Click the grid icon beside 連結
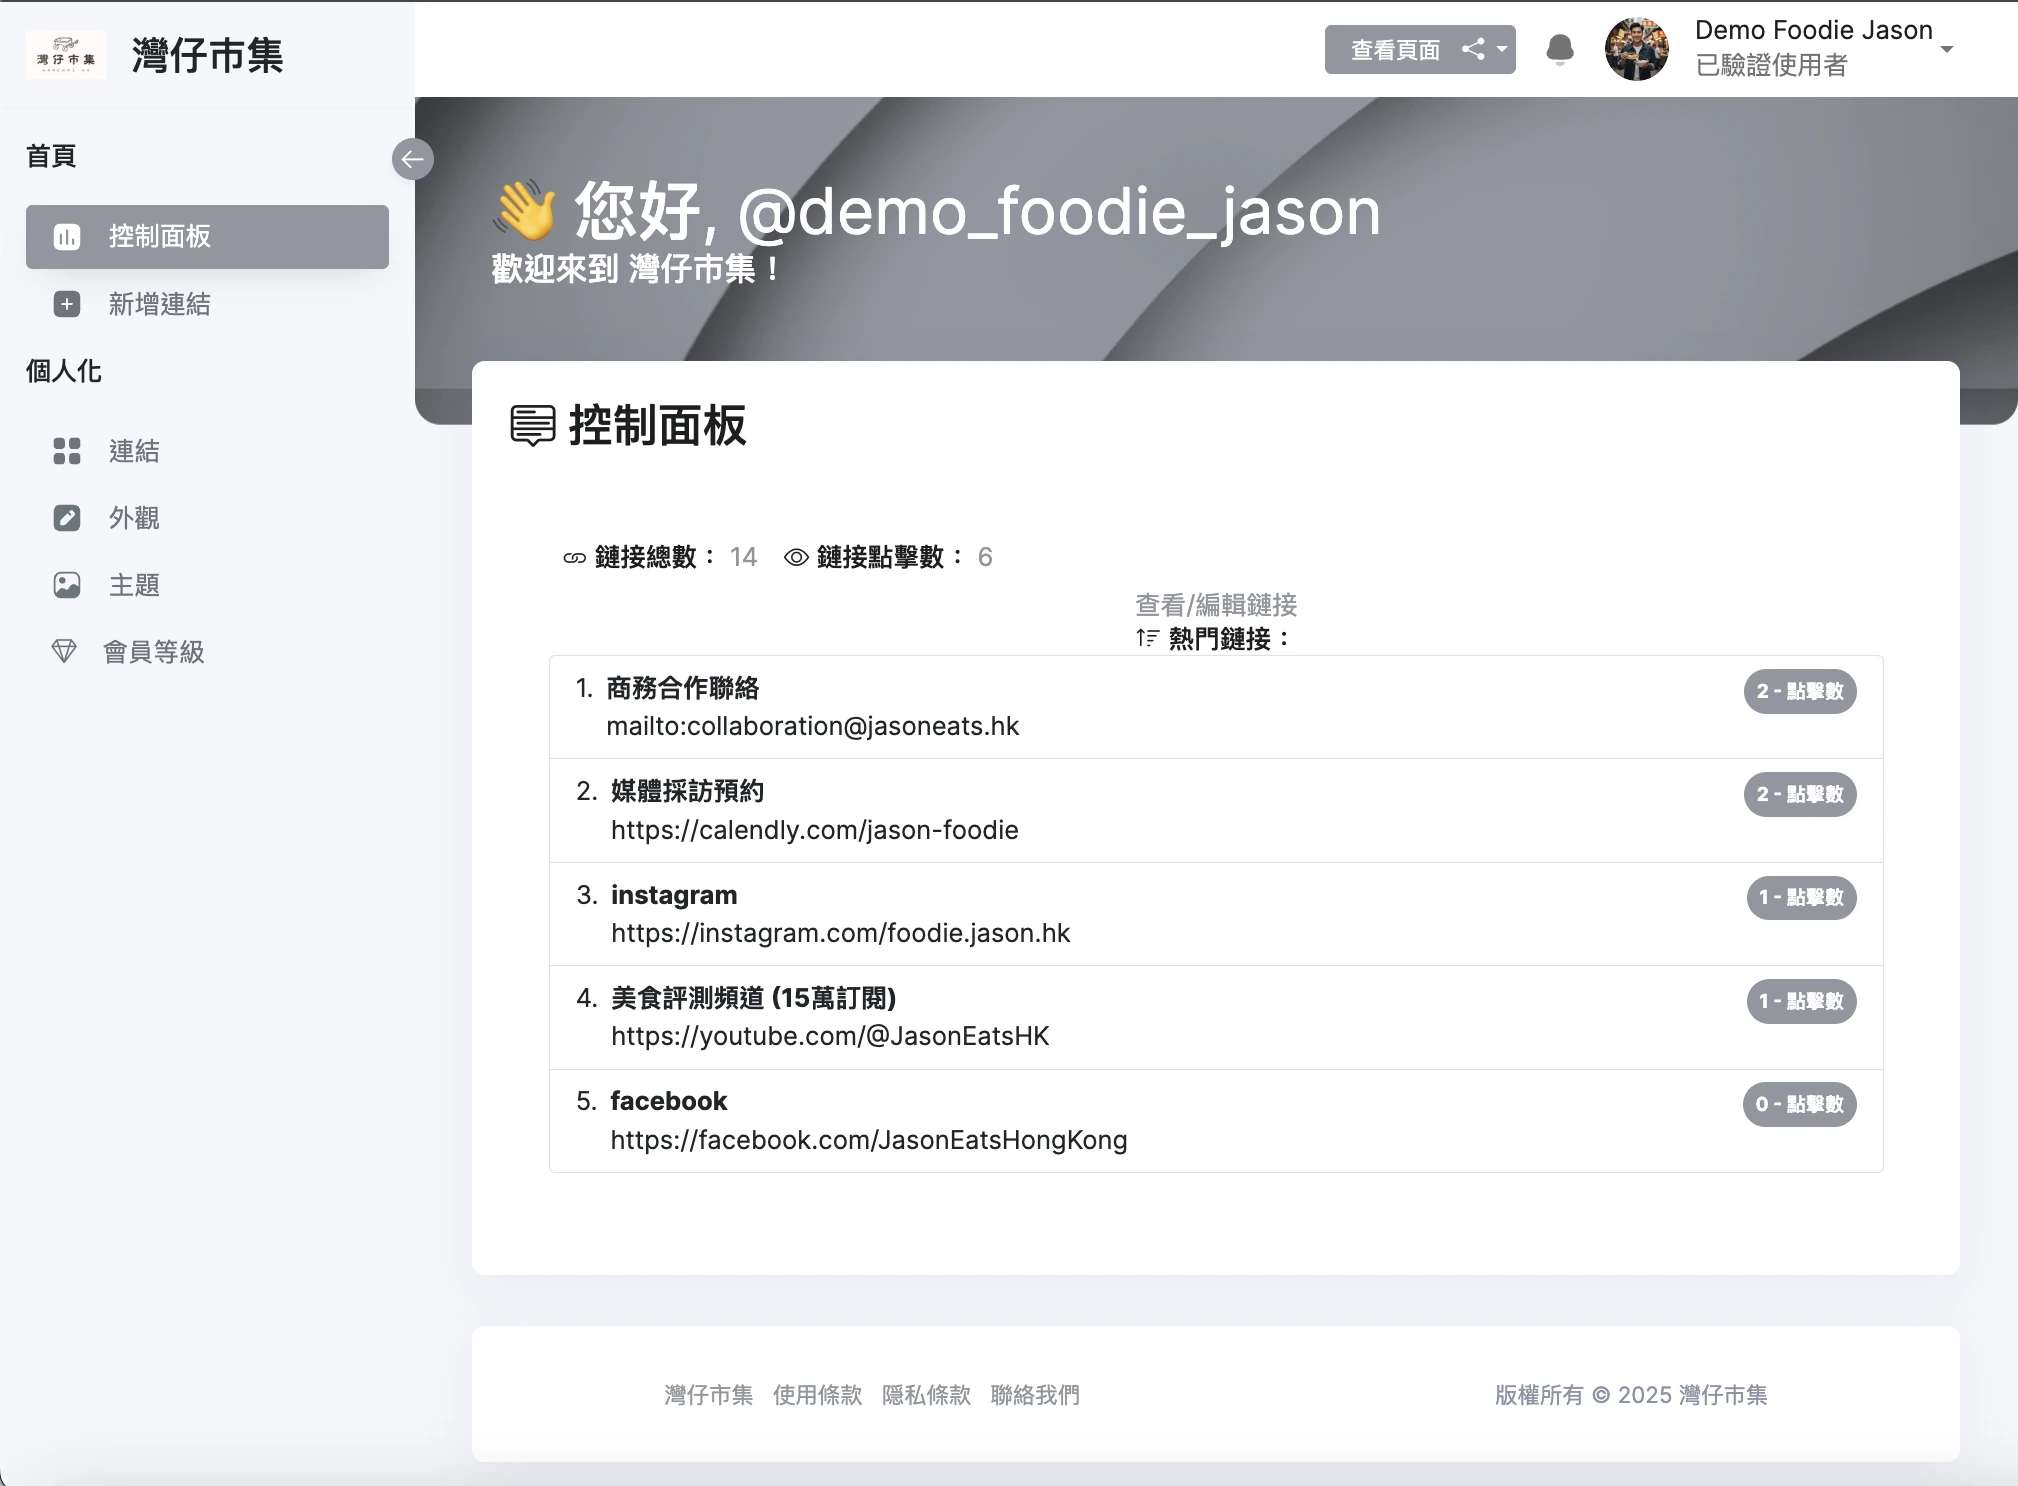 67,451
